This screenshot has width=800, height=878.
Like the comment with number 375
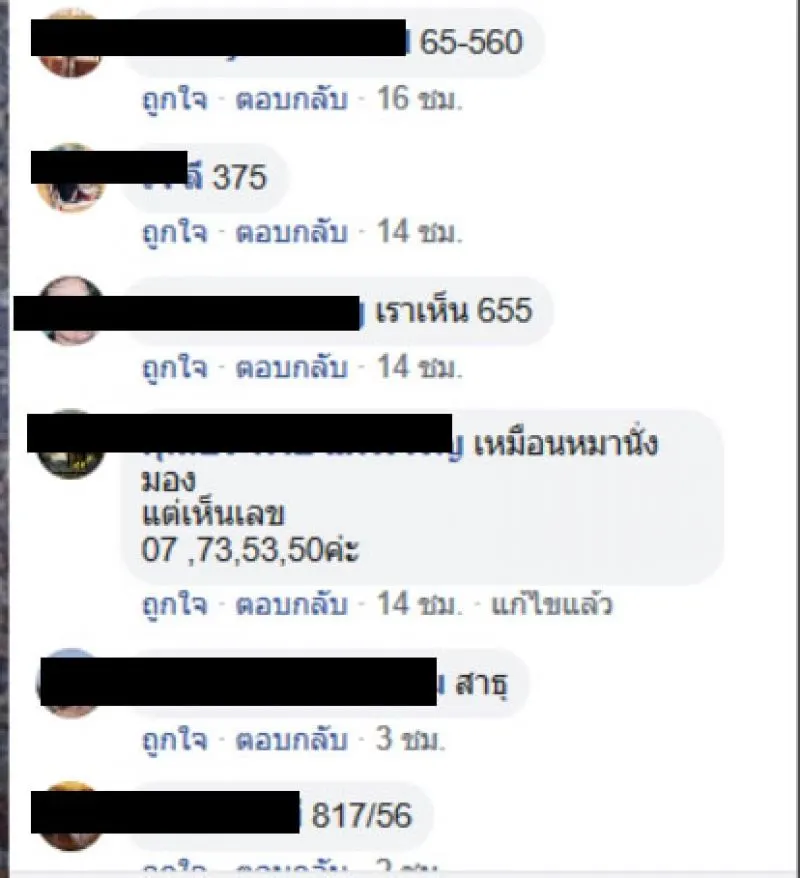point(175,233)
